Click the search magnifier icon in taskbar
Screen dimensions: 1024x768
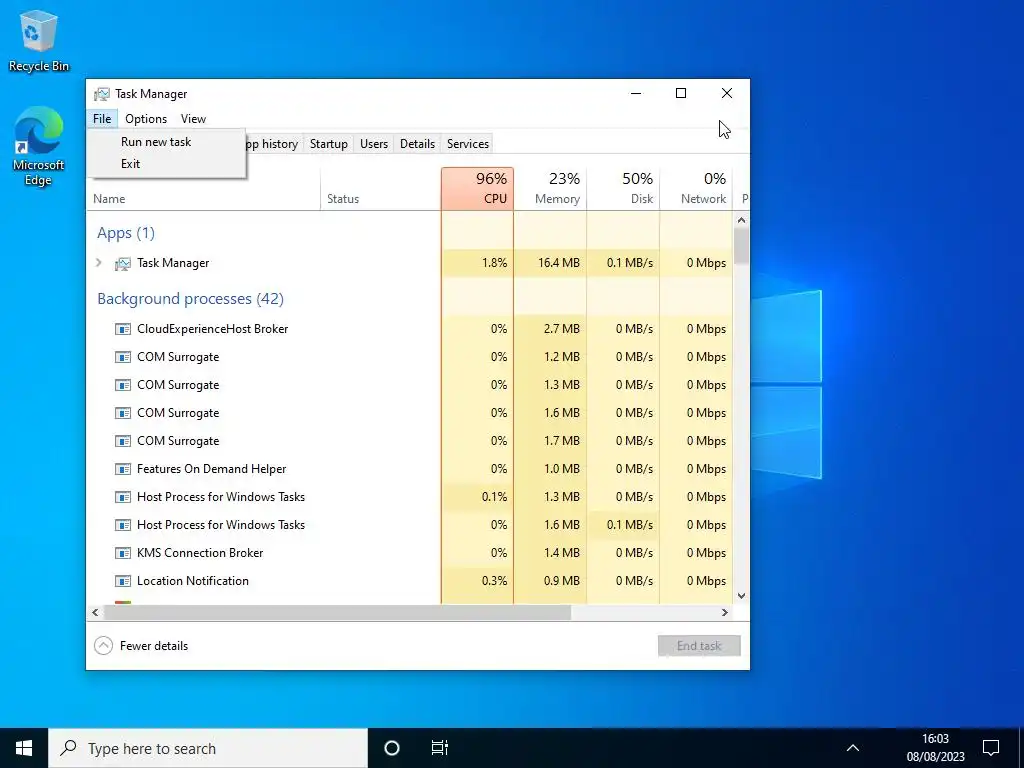(x=68, y=748)
